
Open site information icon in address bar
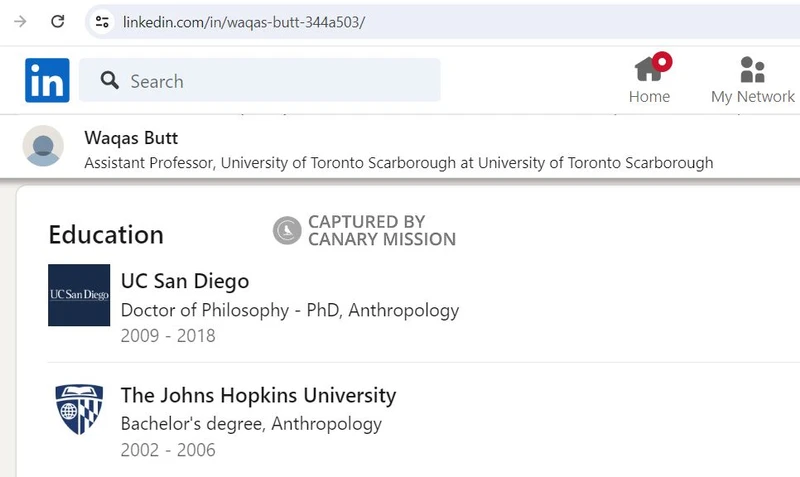[x=102, y=22]
